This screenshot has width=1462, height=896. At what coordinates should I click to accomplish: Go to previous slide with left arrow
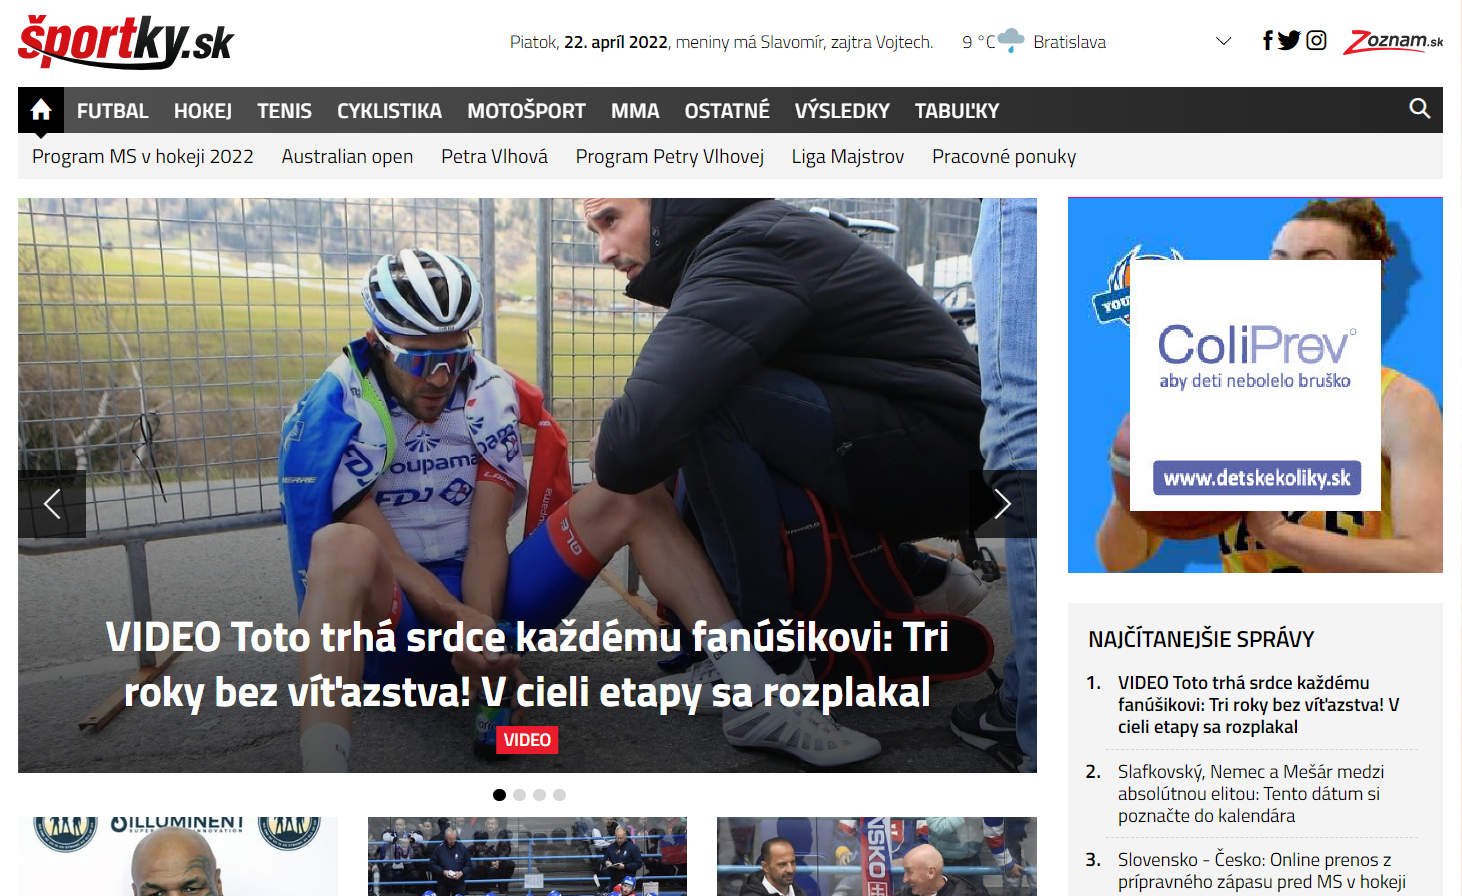(x=52, y=504)
